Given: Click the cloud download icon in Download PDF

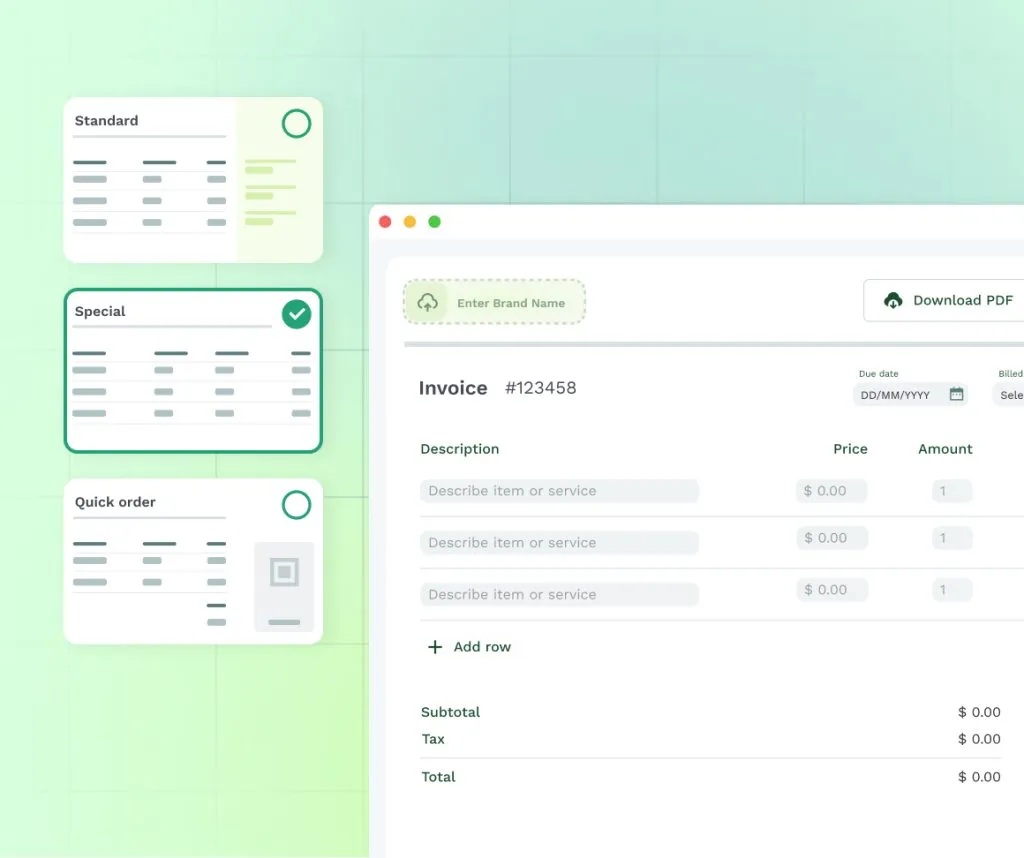Looking at the screenshot, I should coord(893,300).
